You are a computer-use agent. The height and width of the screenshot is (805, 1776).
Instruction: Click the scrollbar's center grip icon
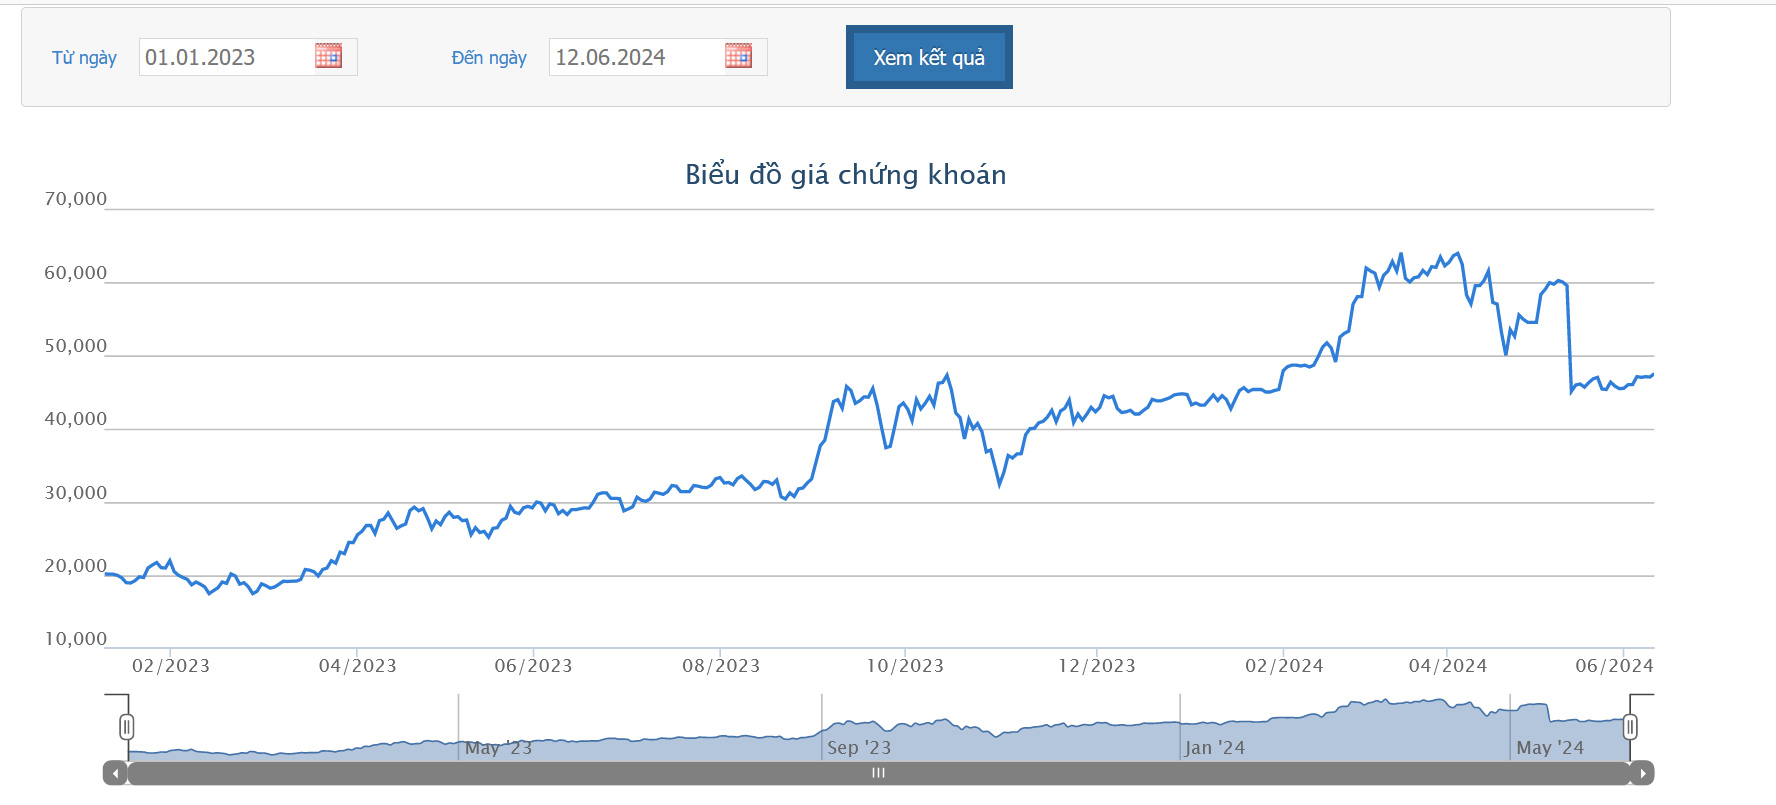(x=878, y=773)
